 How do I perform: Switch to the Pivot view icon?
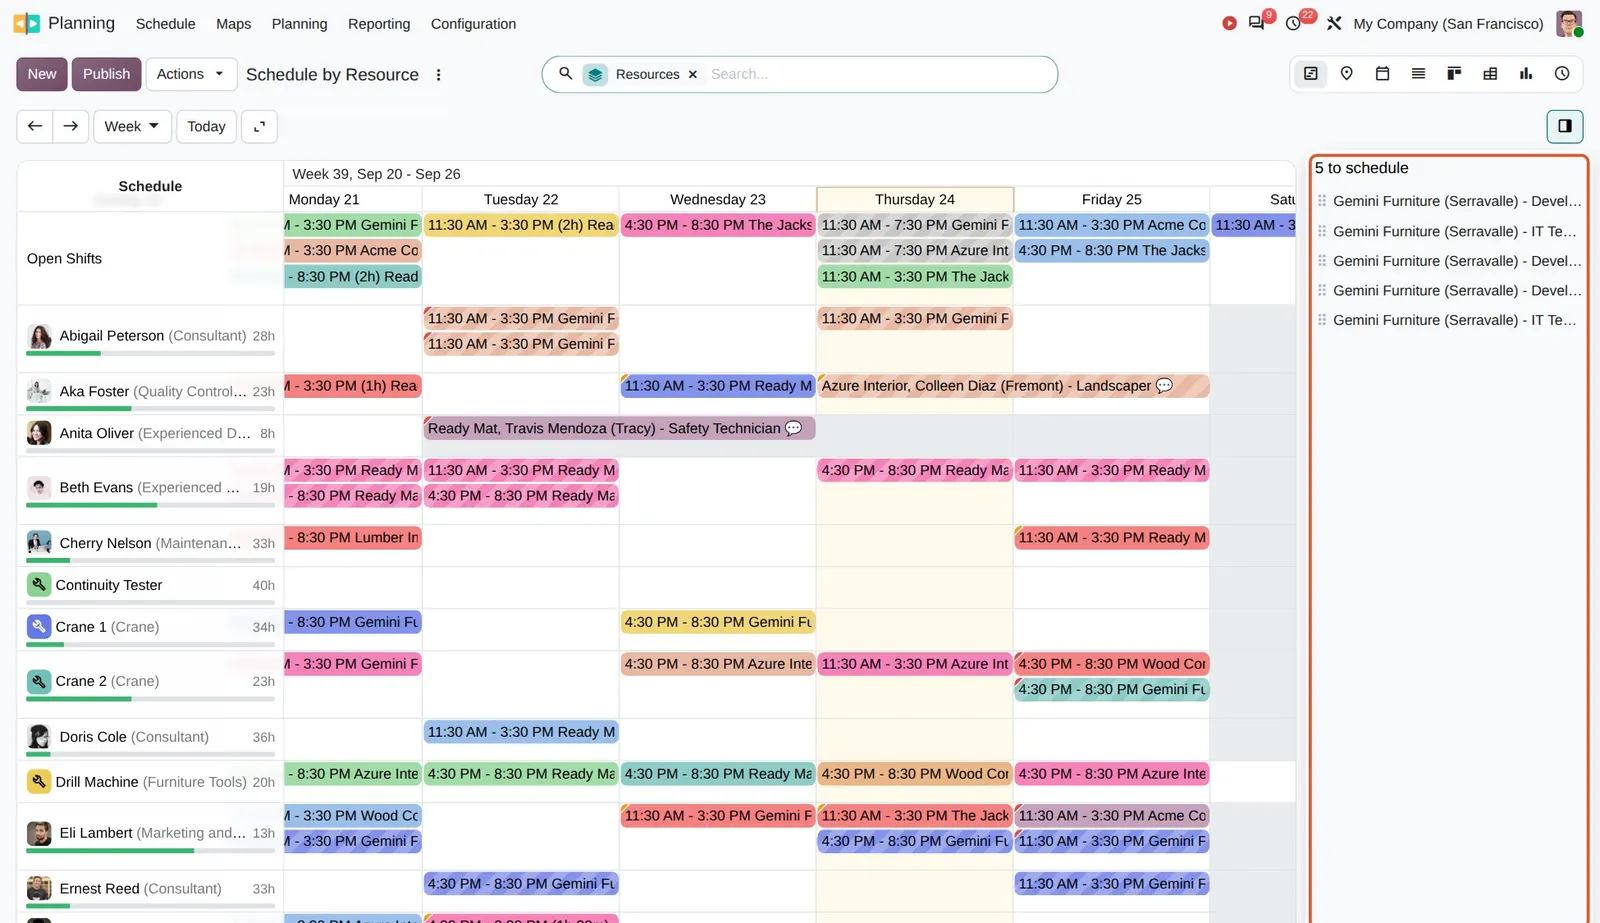[x=1490, y=73]
